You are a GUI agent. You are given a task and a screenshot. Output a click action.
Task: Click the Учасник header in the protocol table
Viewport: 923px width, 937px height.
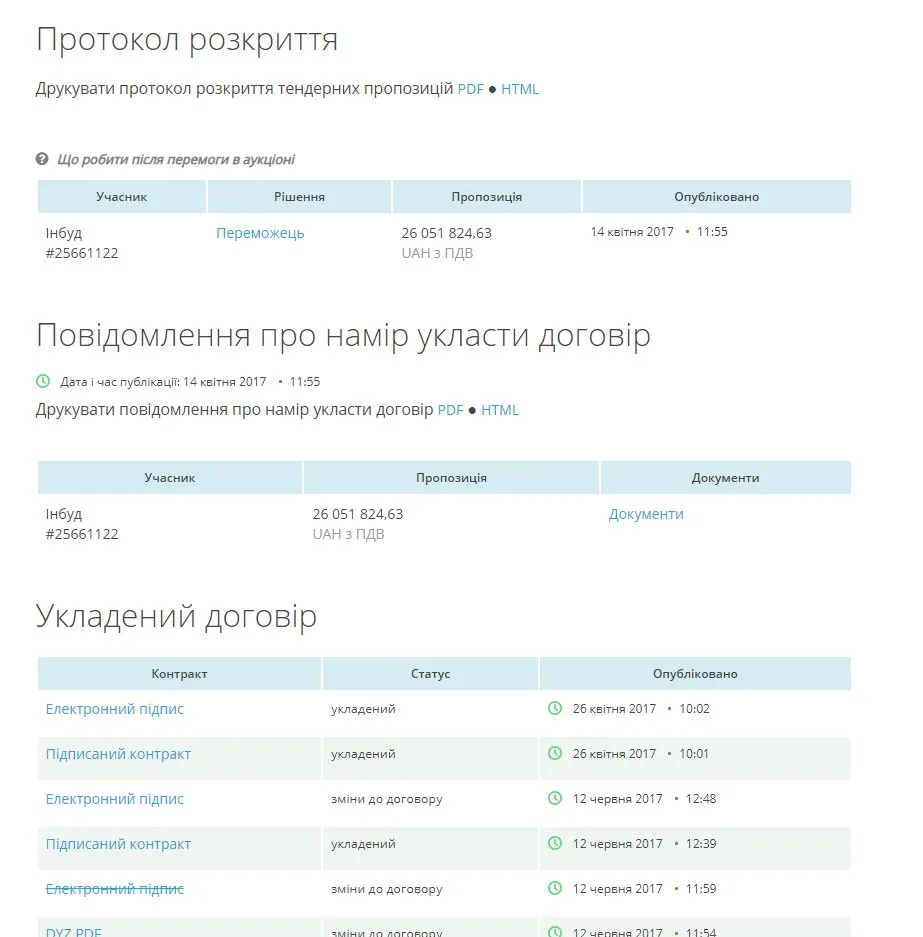(122, 197)
